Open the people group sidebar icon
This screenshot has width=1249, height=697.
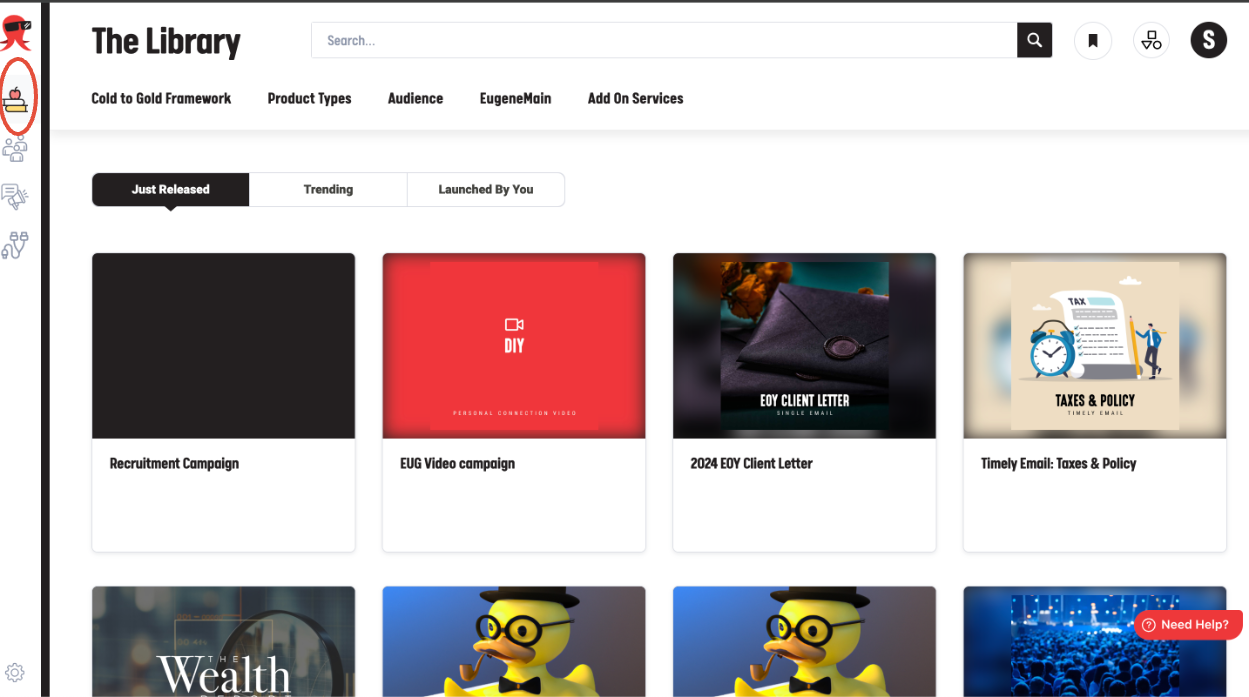click(x=15, y=149)
